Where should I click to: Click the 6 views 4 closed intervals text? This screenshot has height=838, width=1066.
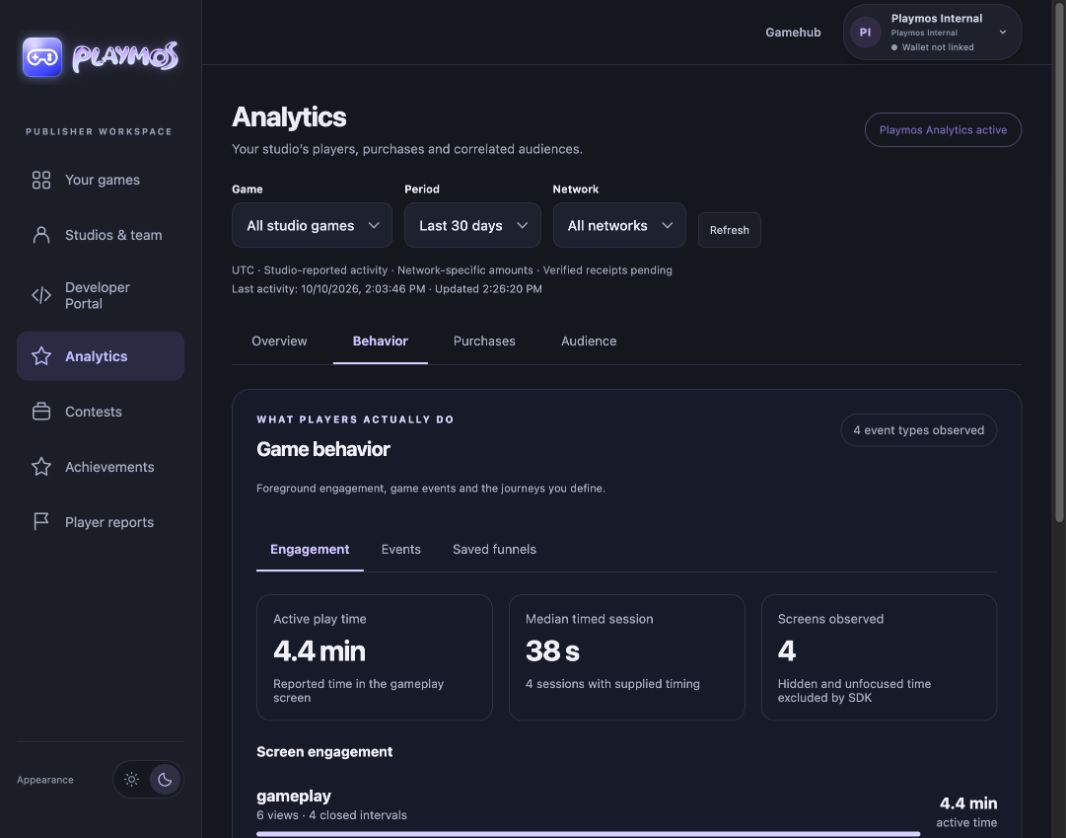point(332,815)
